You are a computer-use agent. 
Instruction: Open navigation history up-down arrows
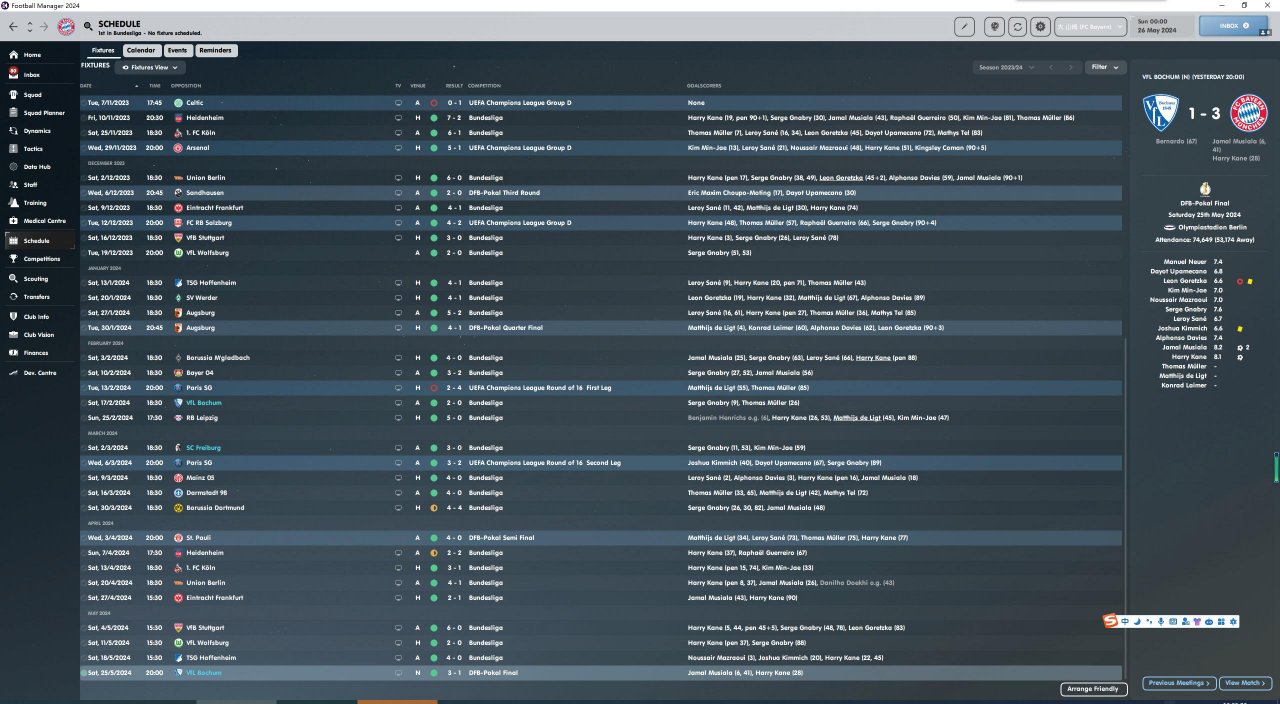point(29,27)
